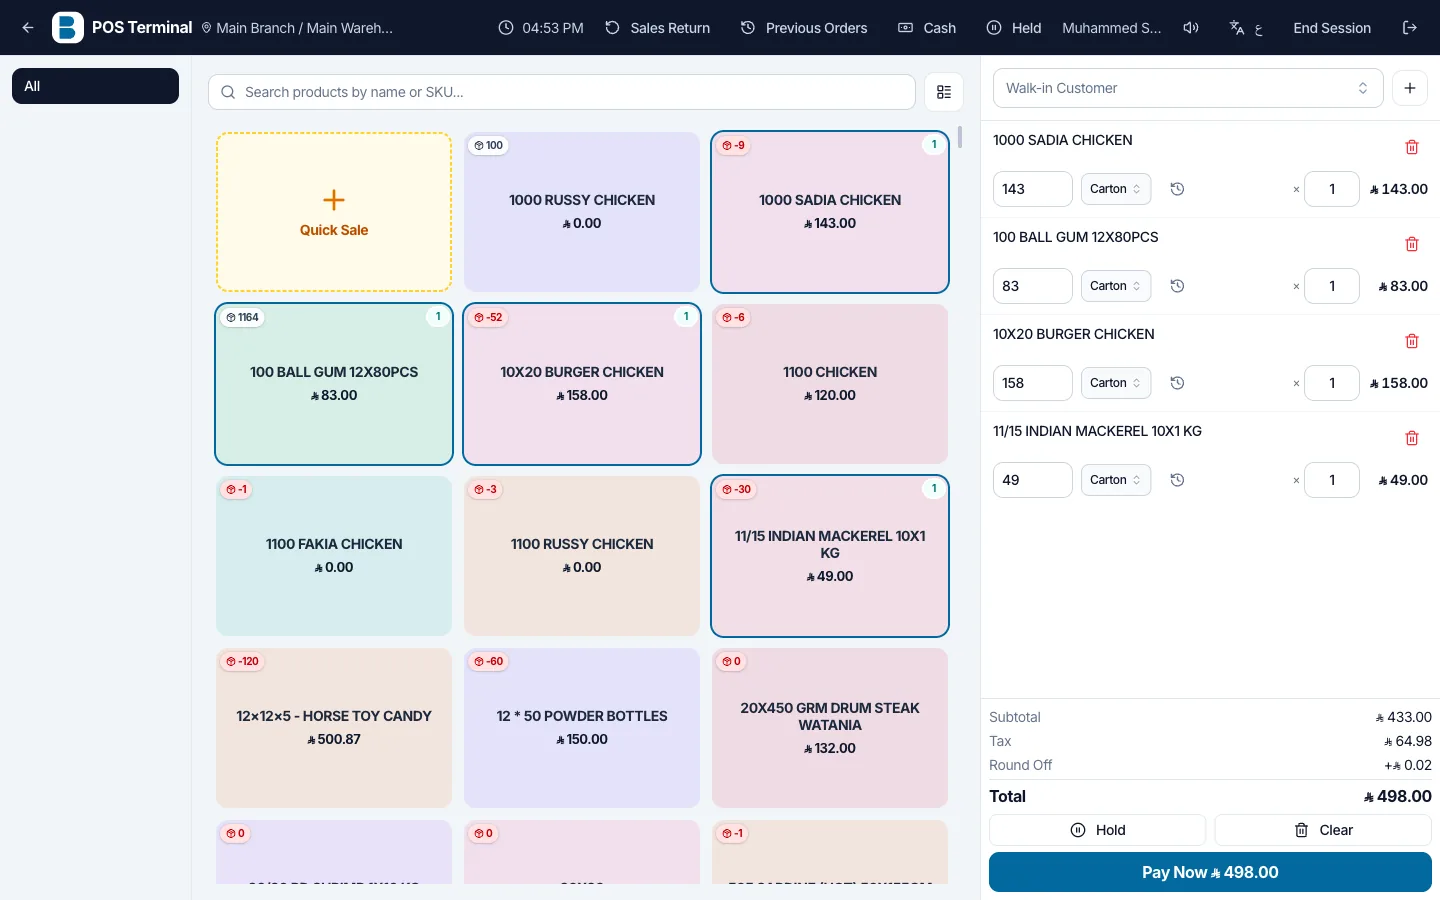Change unit dropdown for 11/15 INDIAN MACKEREL
1440x900 pixels.
click(x=1116, y=480)
